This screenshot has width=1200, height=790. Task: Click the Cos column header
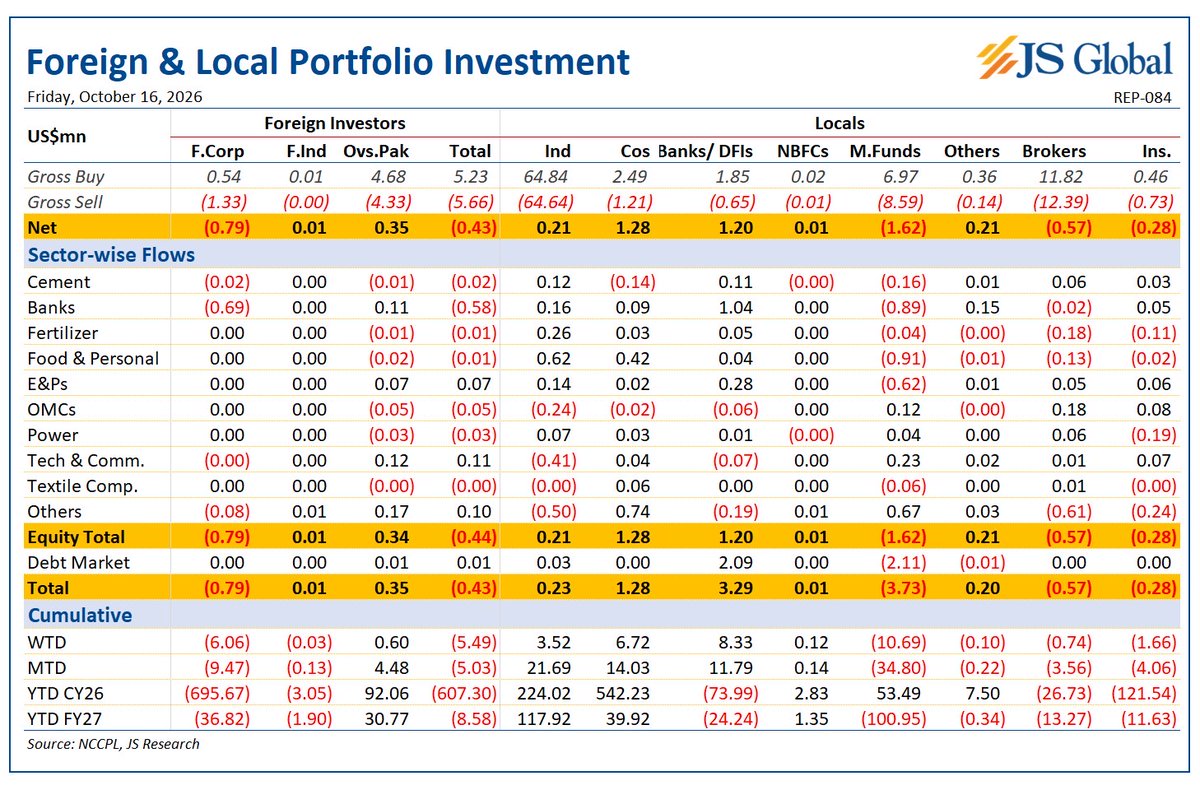pyautogui.click(x=635, y=151)
